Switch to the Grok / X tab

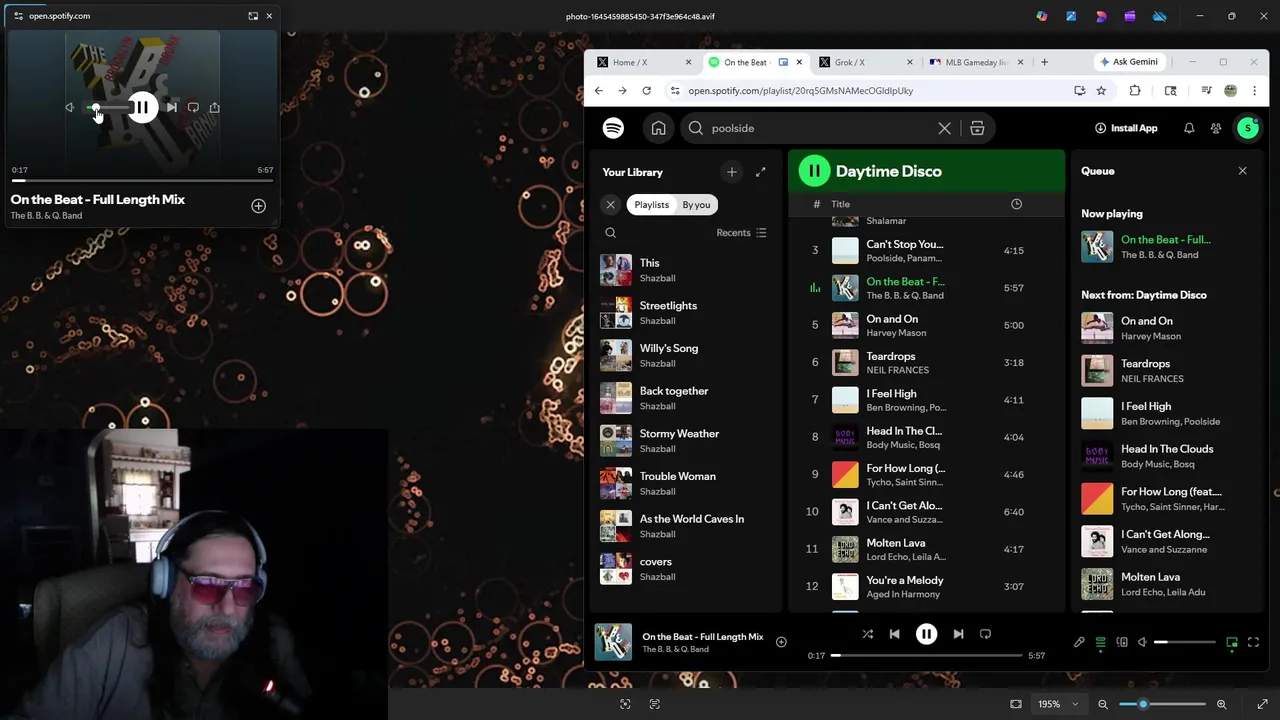tap(866, 62)
